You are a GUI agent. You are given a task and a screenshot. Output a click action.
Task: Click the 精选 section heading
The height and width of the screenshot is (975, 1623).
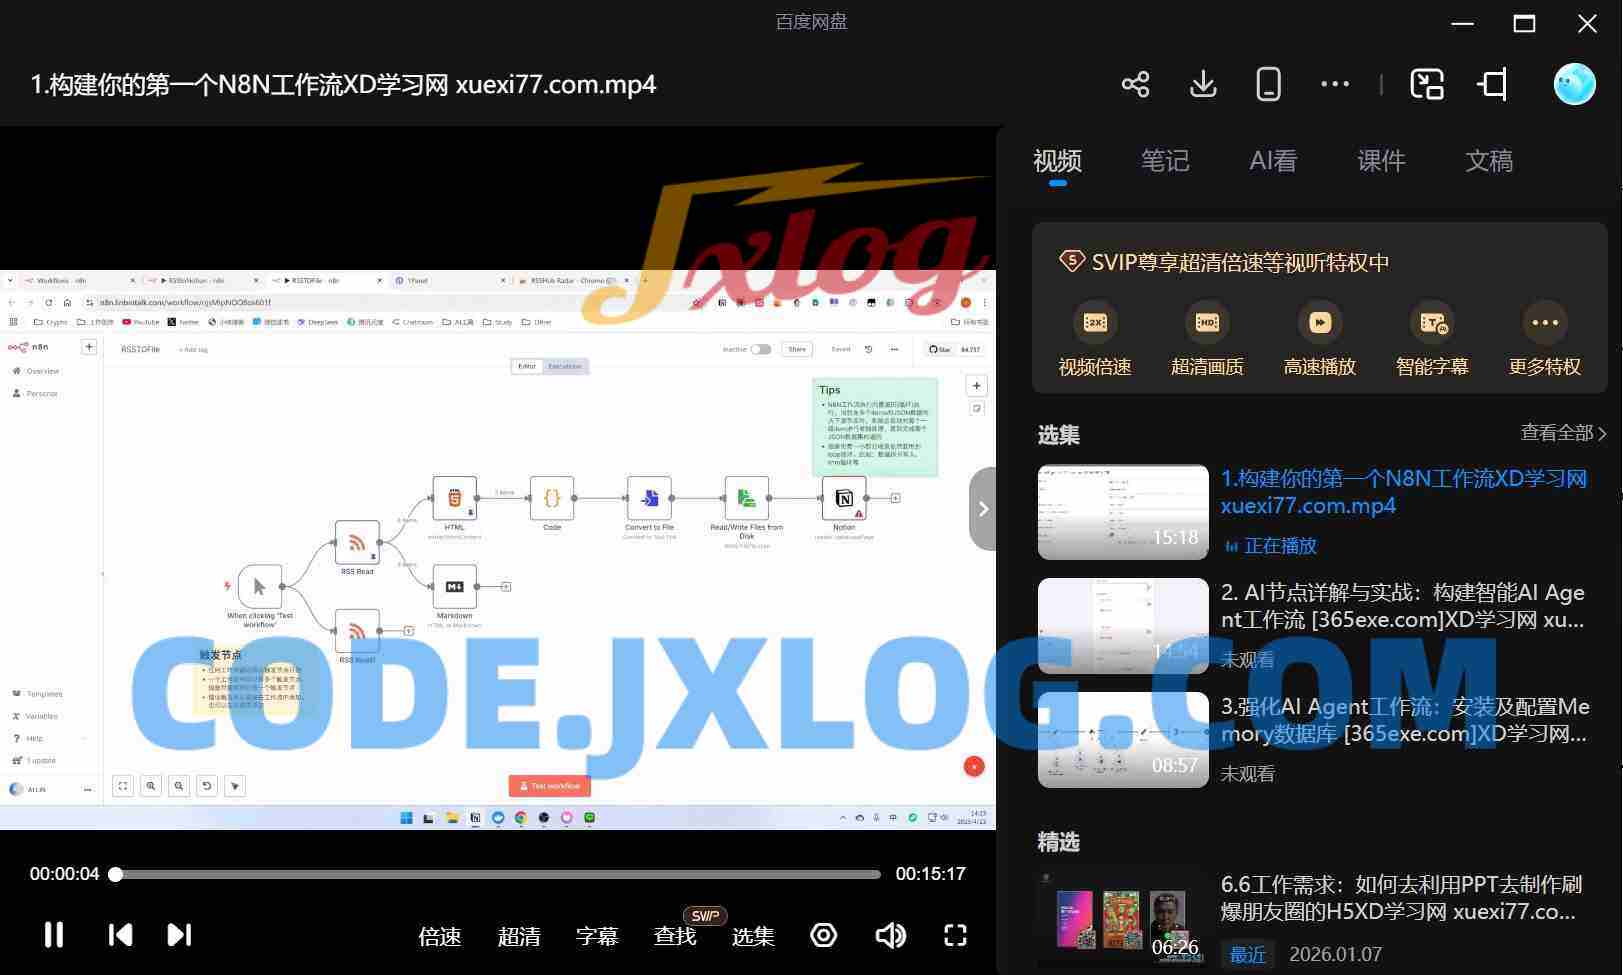[1059, 842]
